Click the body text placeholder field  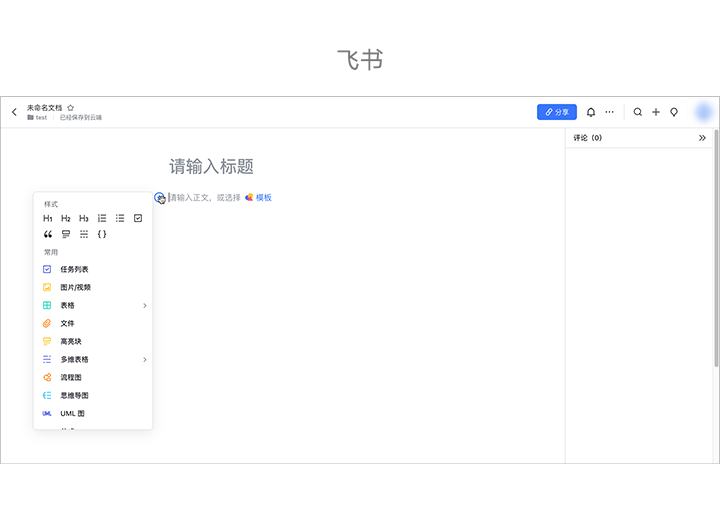[x=204, y=197]
